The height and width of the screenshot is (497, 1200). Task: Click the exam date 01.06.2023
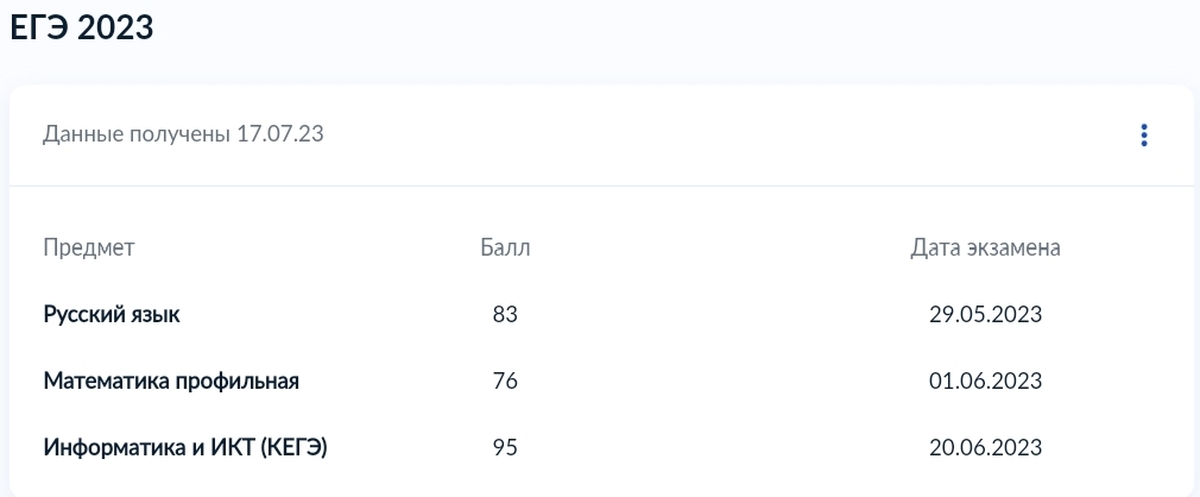point(985,381)
